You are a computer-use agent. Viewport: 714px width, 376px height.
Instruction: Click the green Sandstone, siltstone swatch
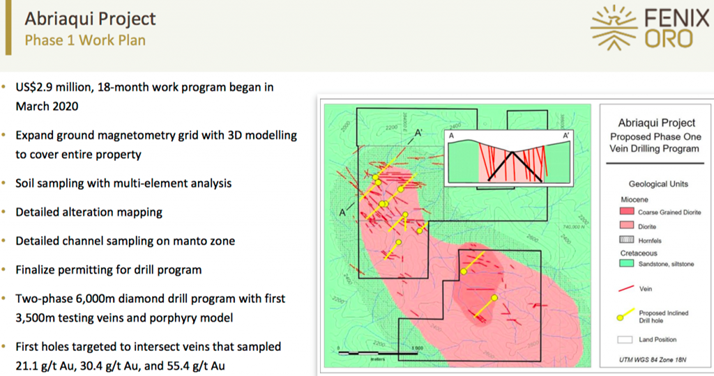(x=627, y=264)
